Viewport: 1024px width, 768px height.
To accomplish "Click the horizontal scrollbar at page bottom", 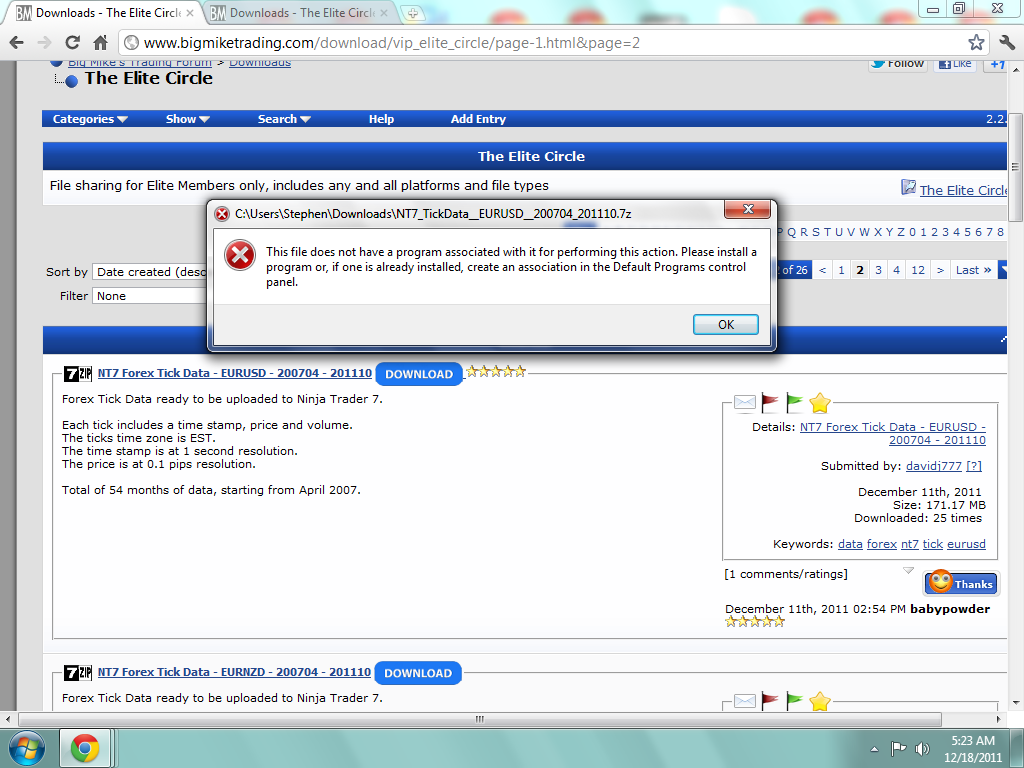I will coord(480,719).
